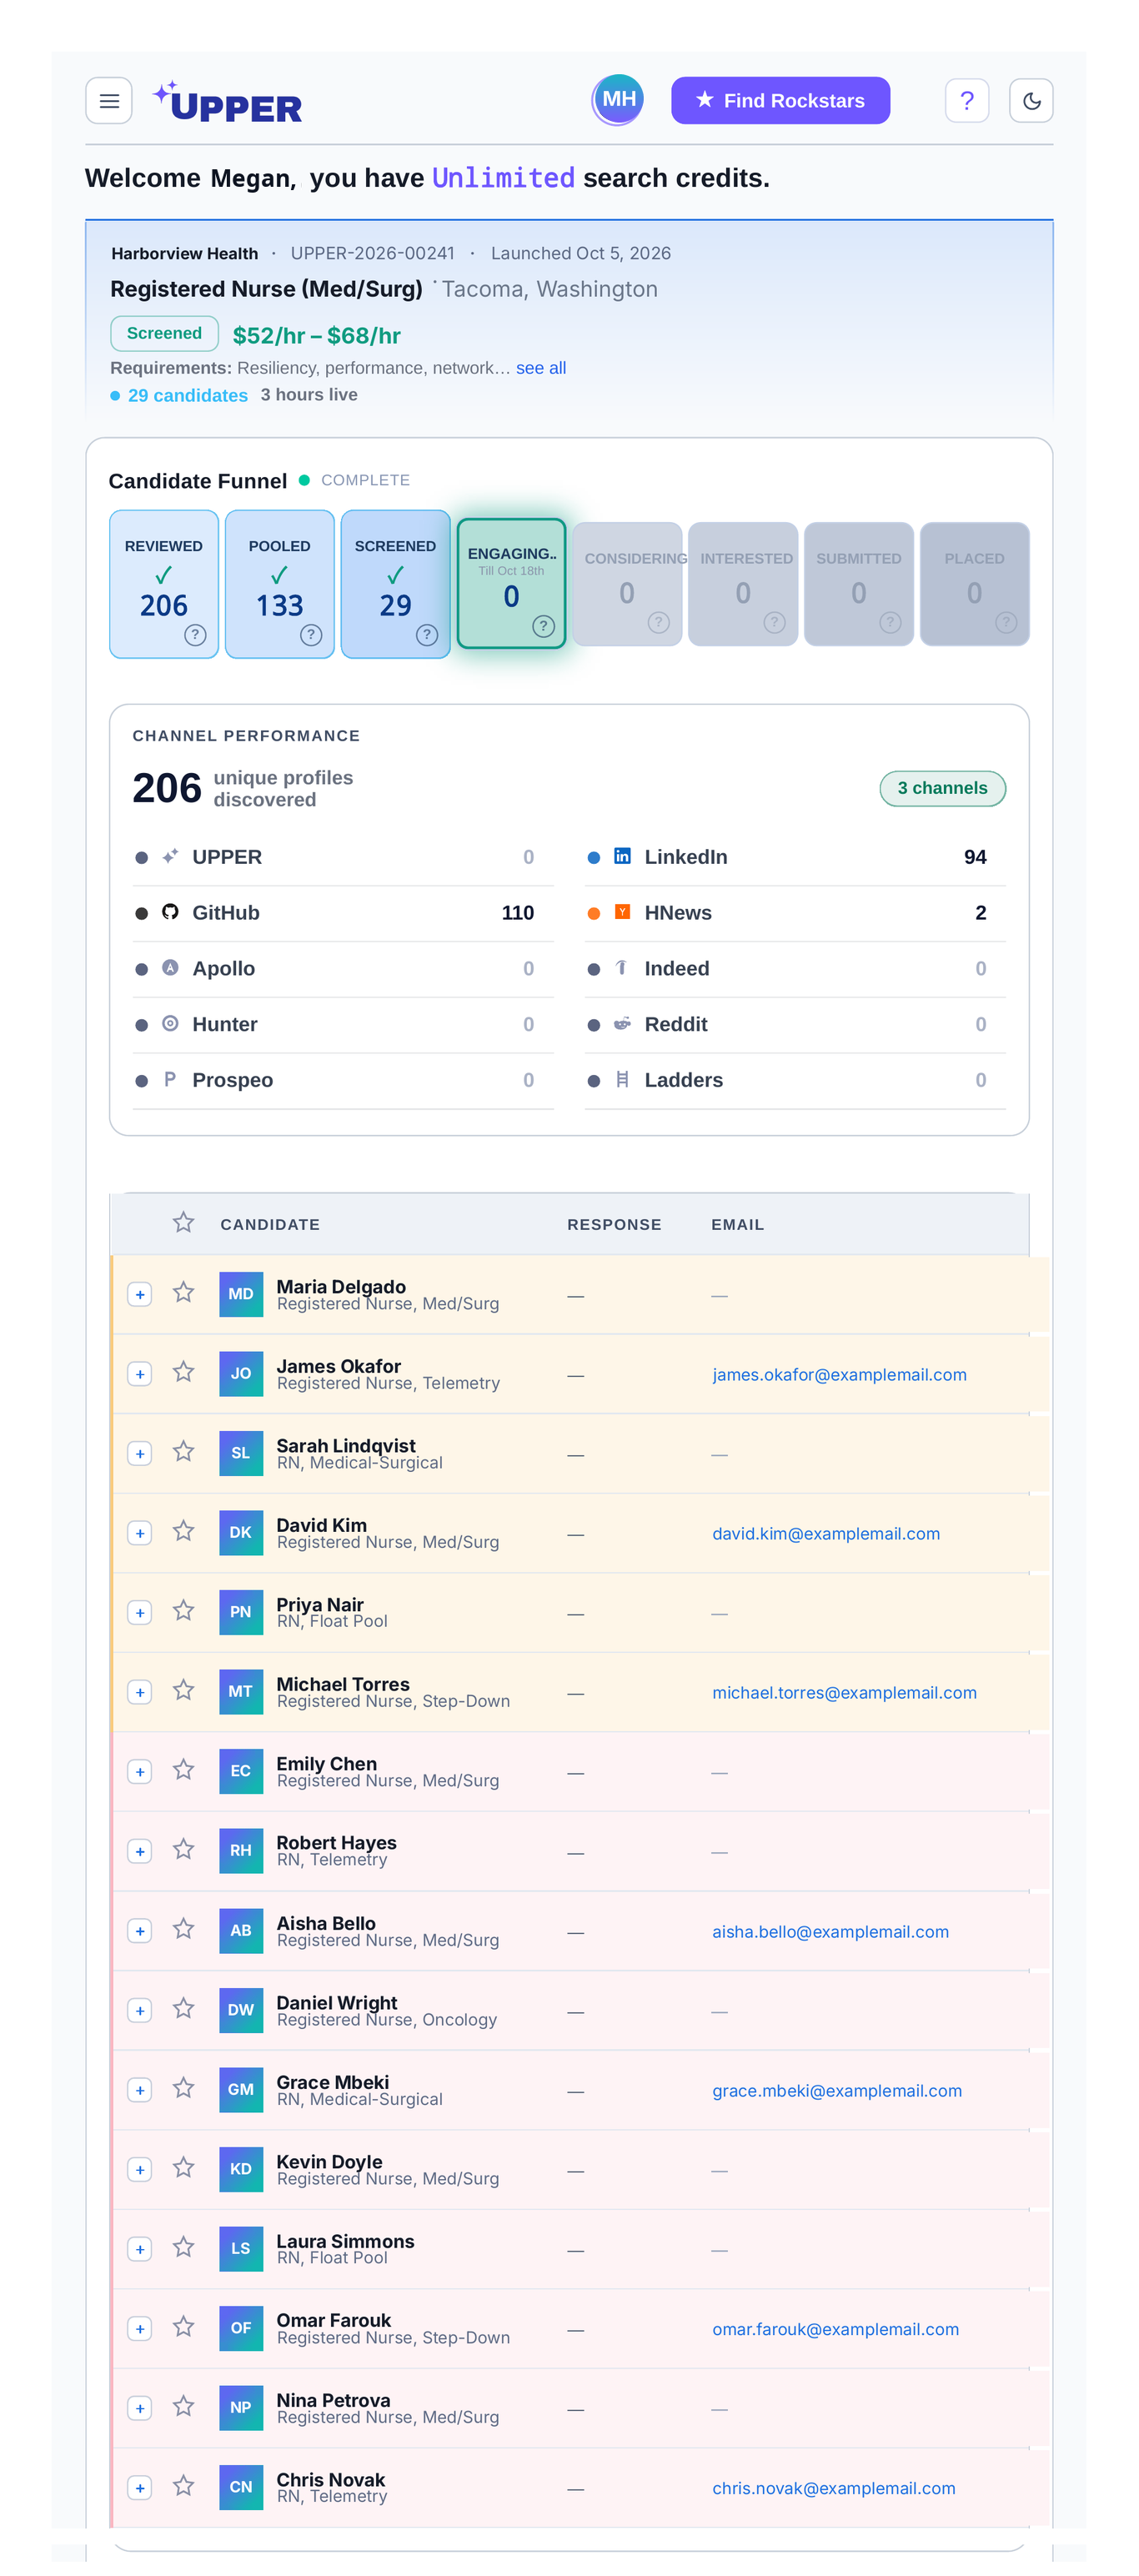Open Omar Farouk's OF avatar

click(x=241, y=2328)
